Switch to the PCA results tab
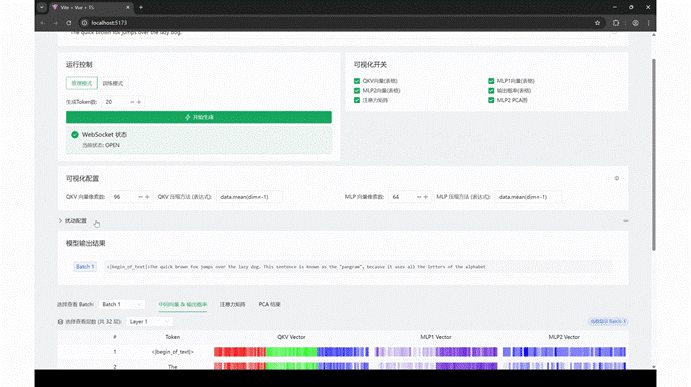This screenshot has height=387, width=691. click(x=270, y=305)
